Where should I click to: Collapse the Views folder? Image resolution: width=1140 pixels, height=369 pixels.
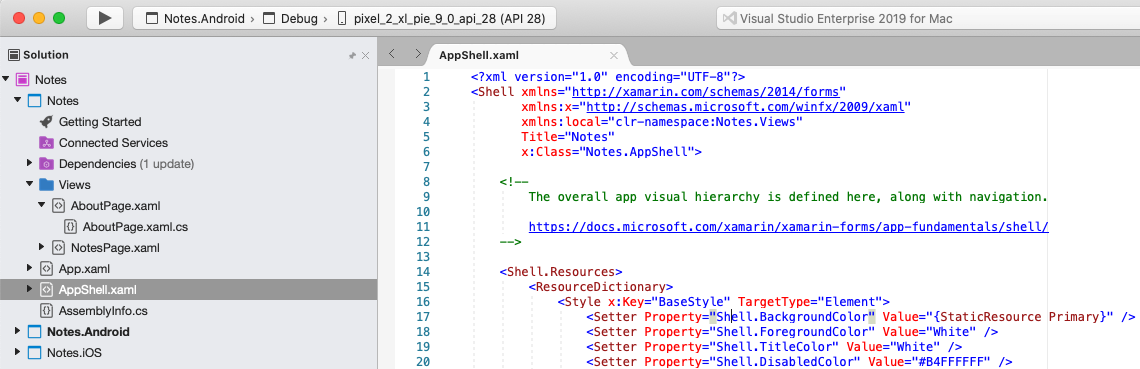pyautogui.click(x=30, y=184)
